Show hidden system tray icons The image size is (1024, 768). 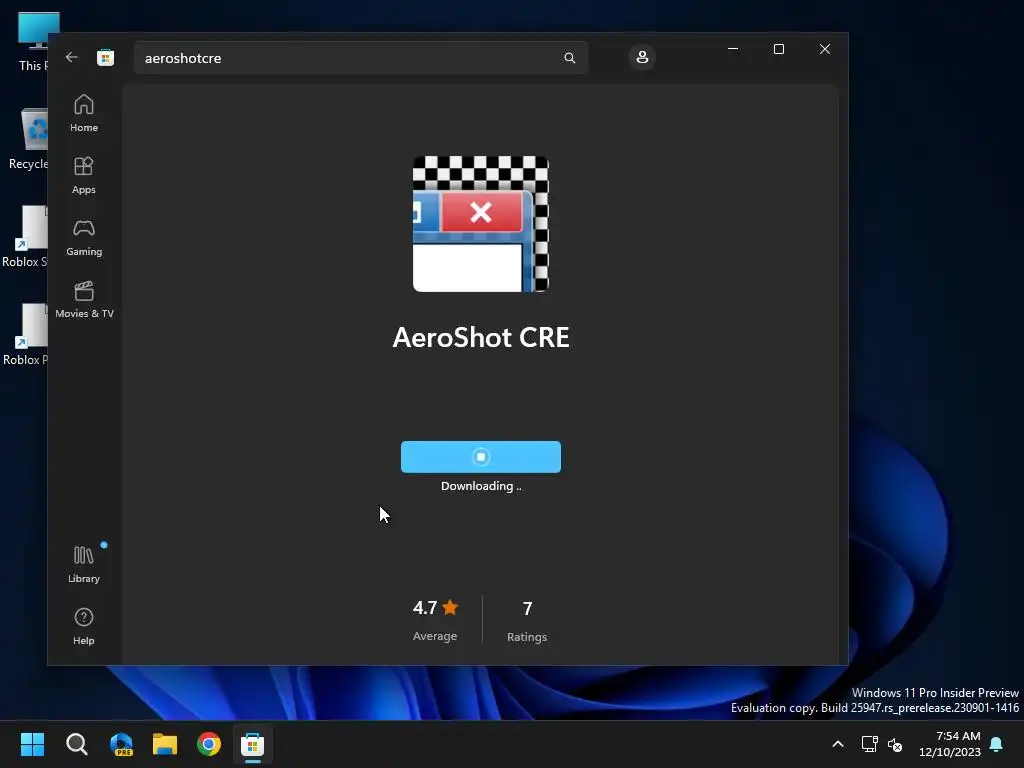[x=838, y=744]
